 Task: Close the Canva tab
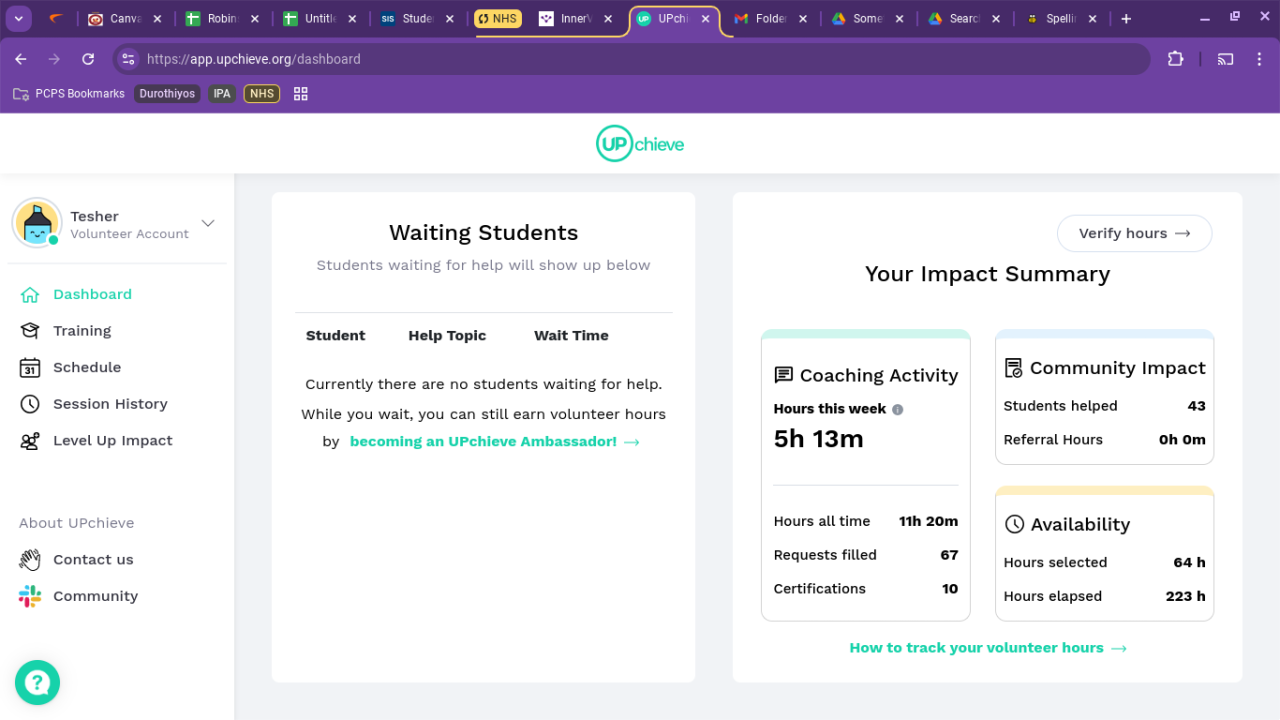point(157,19)
